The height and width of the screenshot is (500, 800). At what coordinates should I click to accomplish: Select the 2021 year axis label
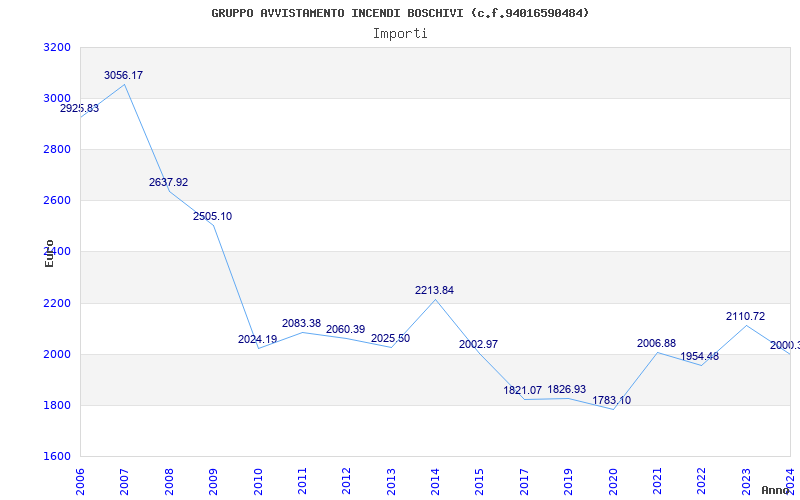657,482
